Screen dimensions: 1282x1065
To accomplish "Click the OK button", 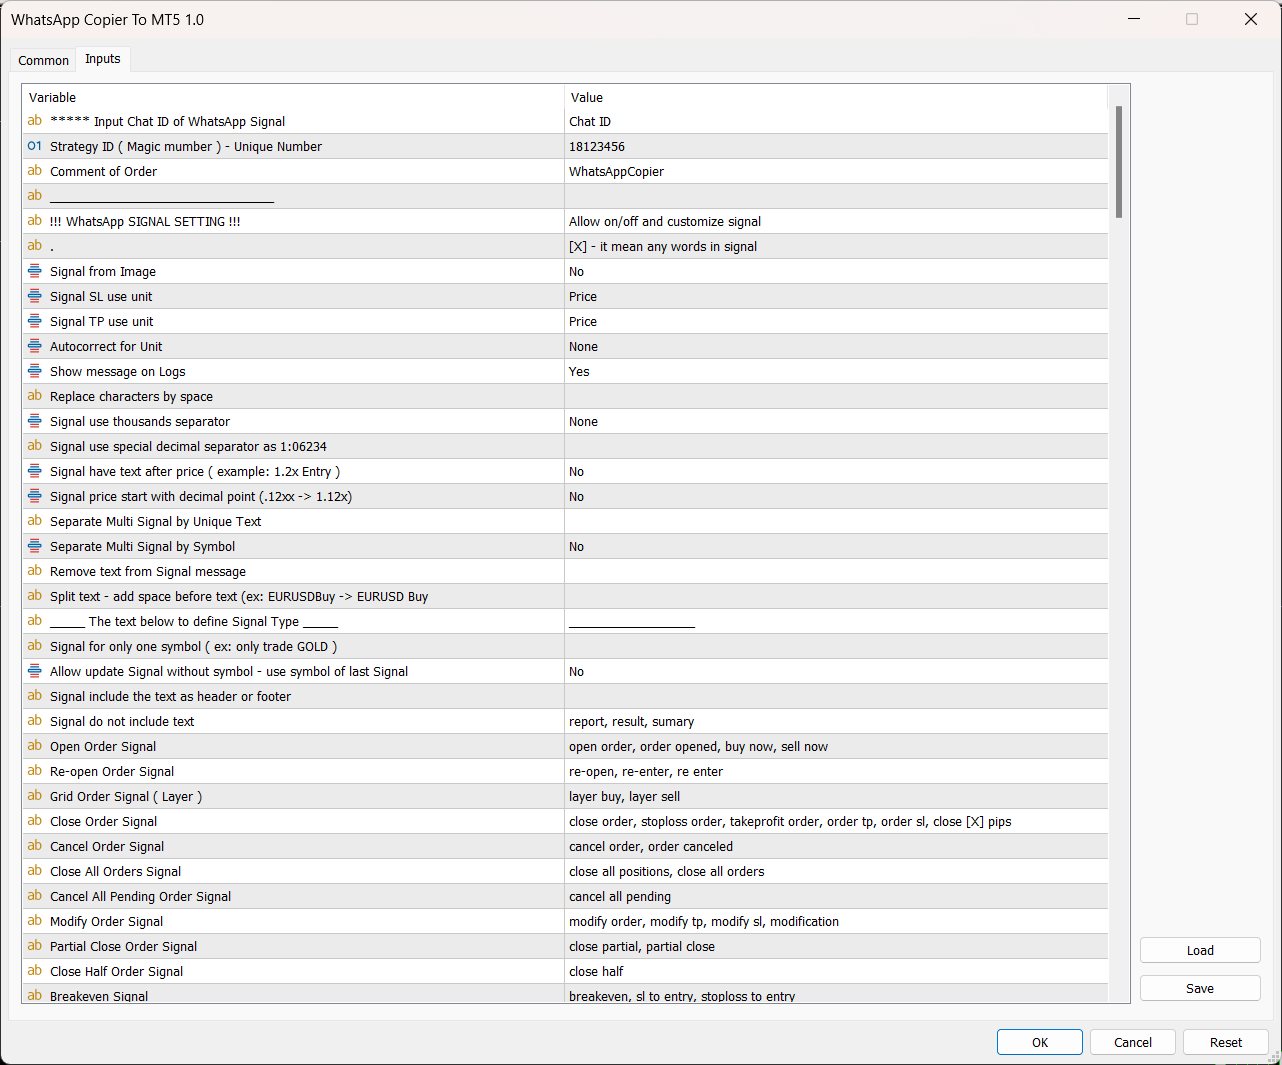I will point(1040,1042).
